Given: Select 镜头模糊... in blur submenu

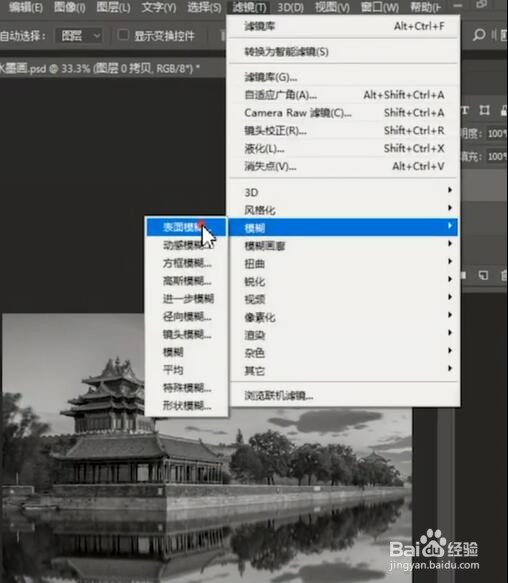Looking at the screenshot, I should pyautogui.click(x=186, y=334).
